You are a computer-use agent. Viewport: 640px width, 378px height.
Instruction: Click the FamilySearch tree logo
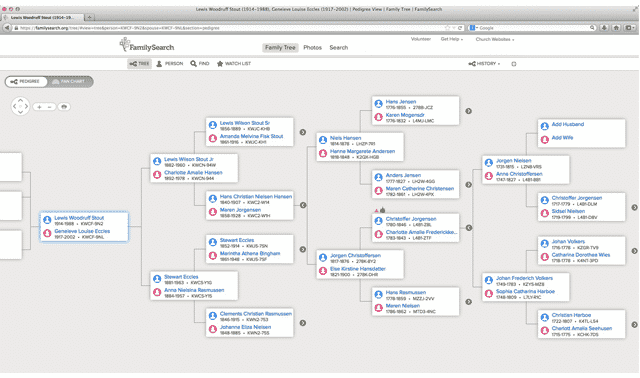coord(147,45)
